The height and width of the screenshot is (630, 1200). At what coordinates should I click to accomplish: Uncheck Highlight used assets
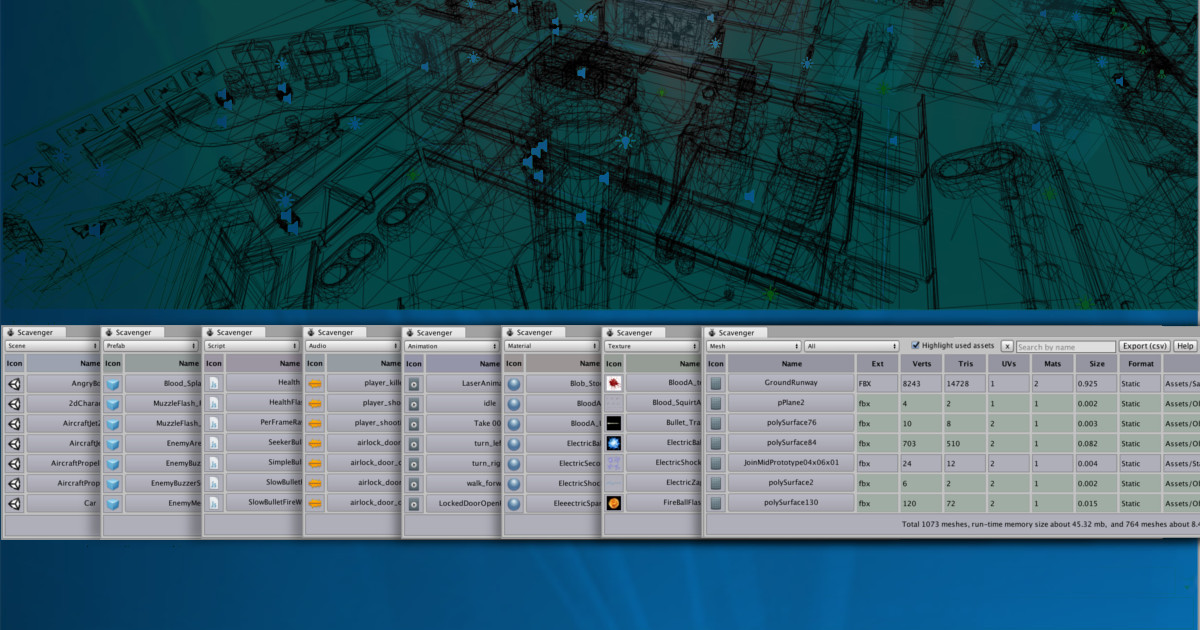coord(916,346)
